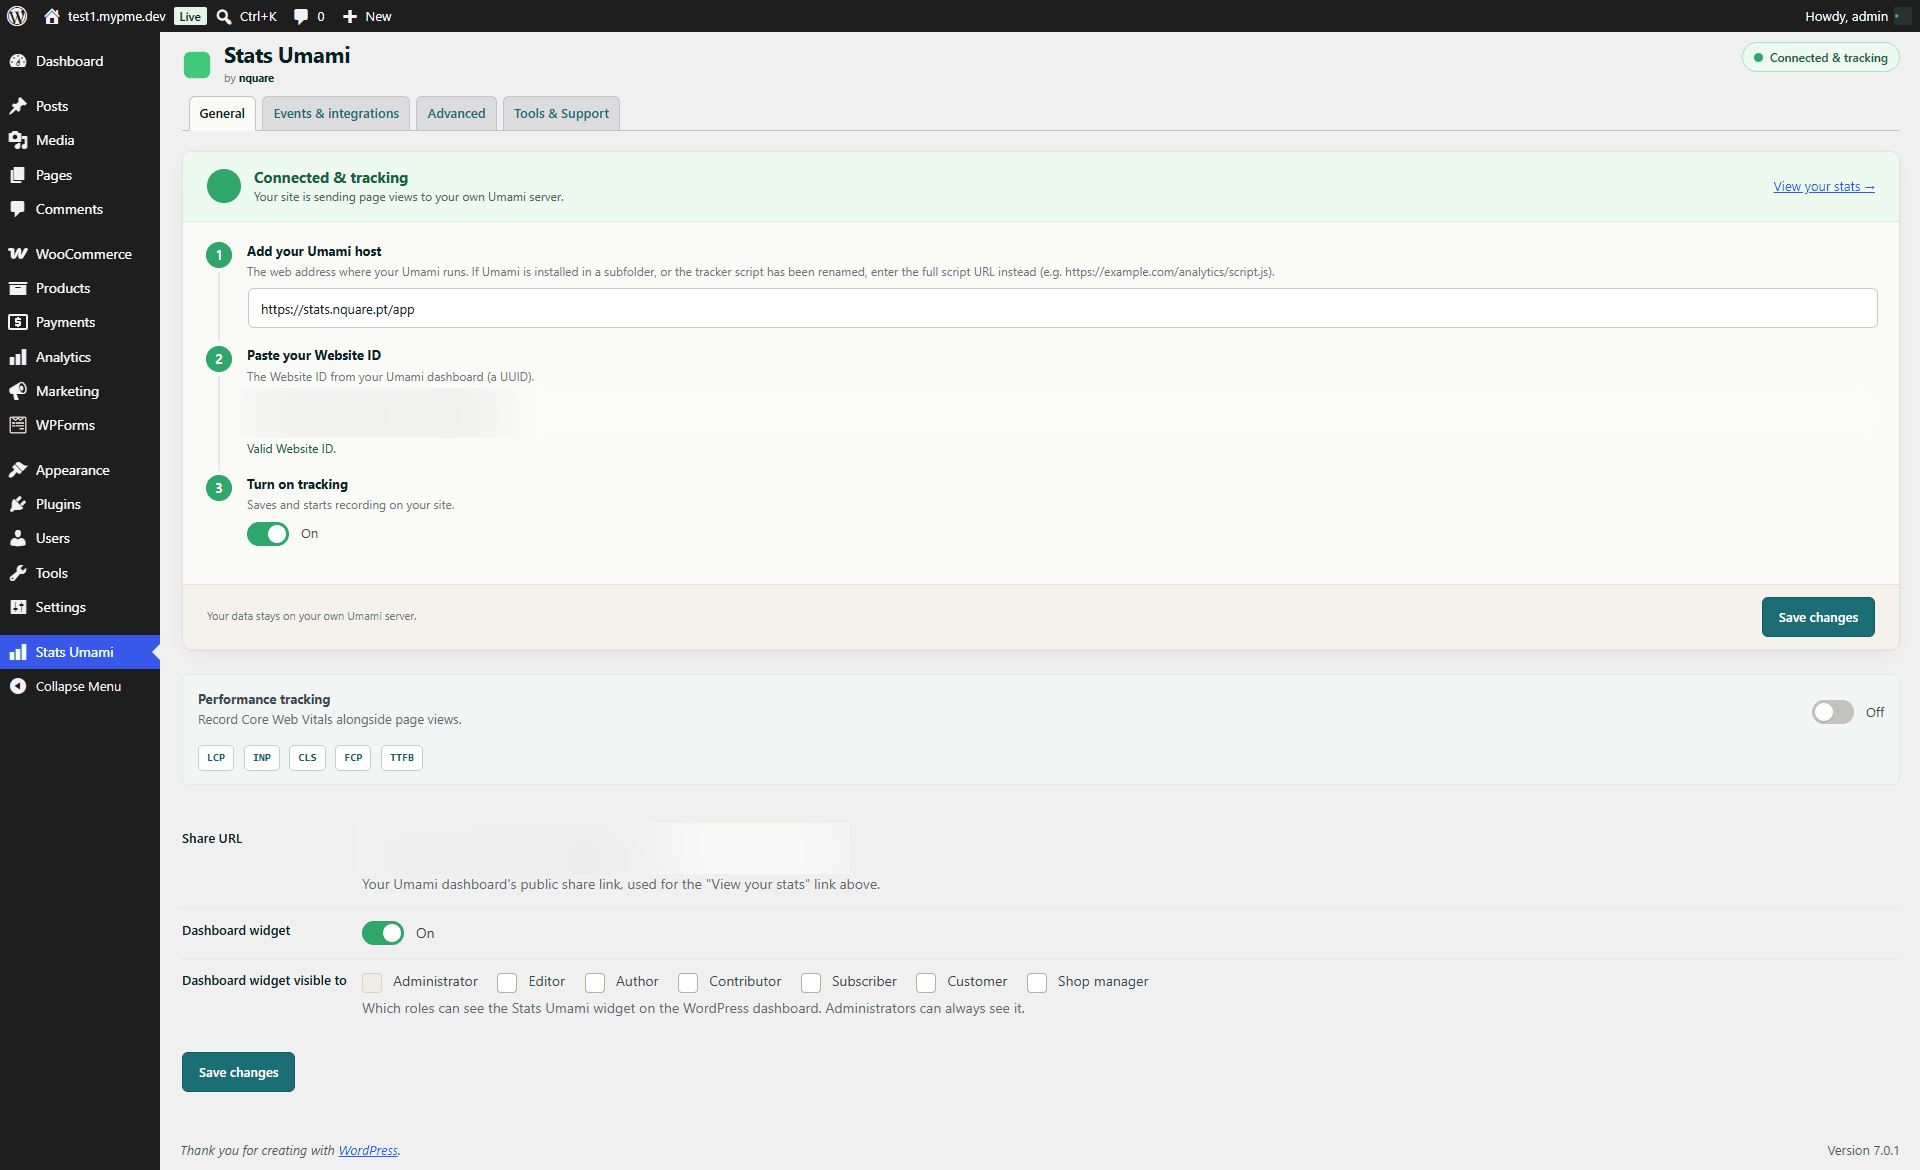Click the CLS metric tag
1920x1170 pixels.
(x=307, y=758)
